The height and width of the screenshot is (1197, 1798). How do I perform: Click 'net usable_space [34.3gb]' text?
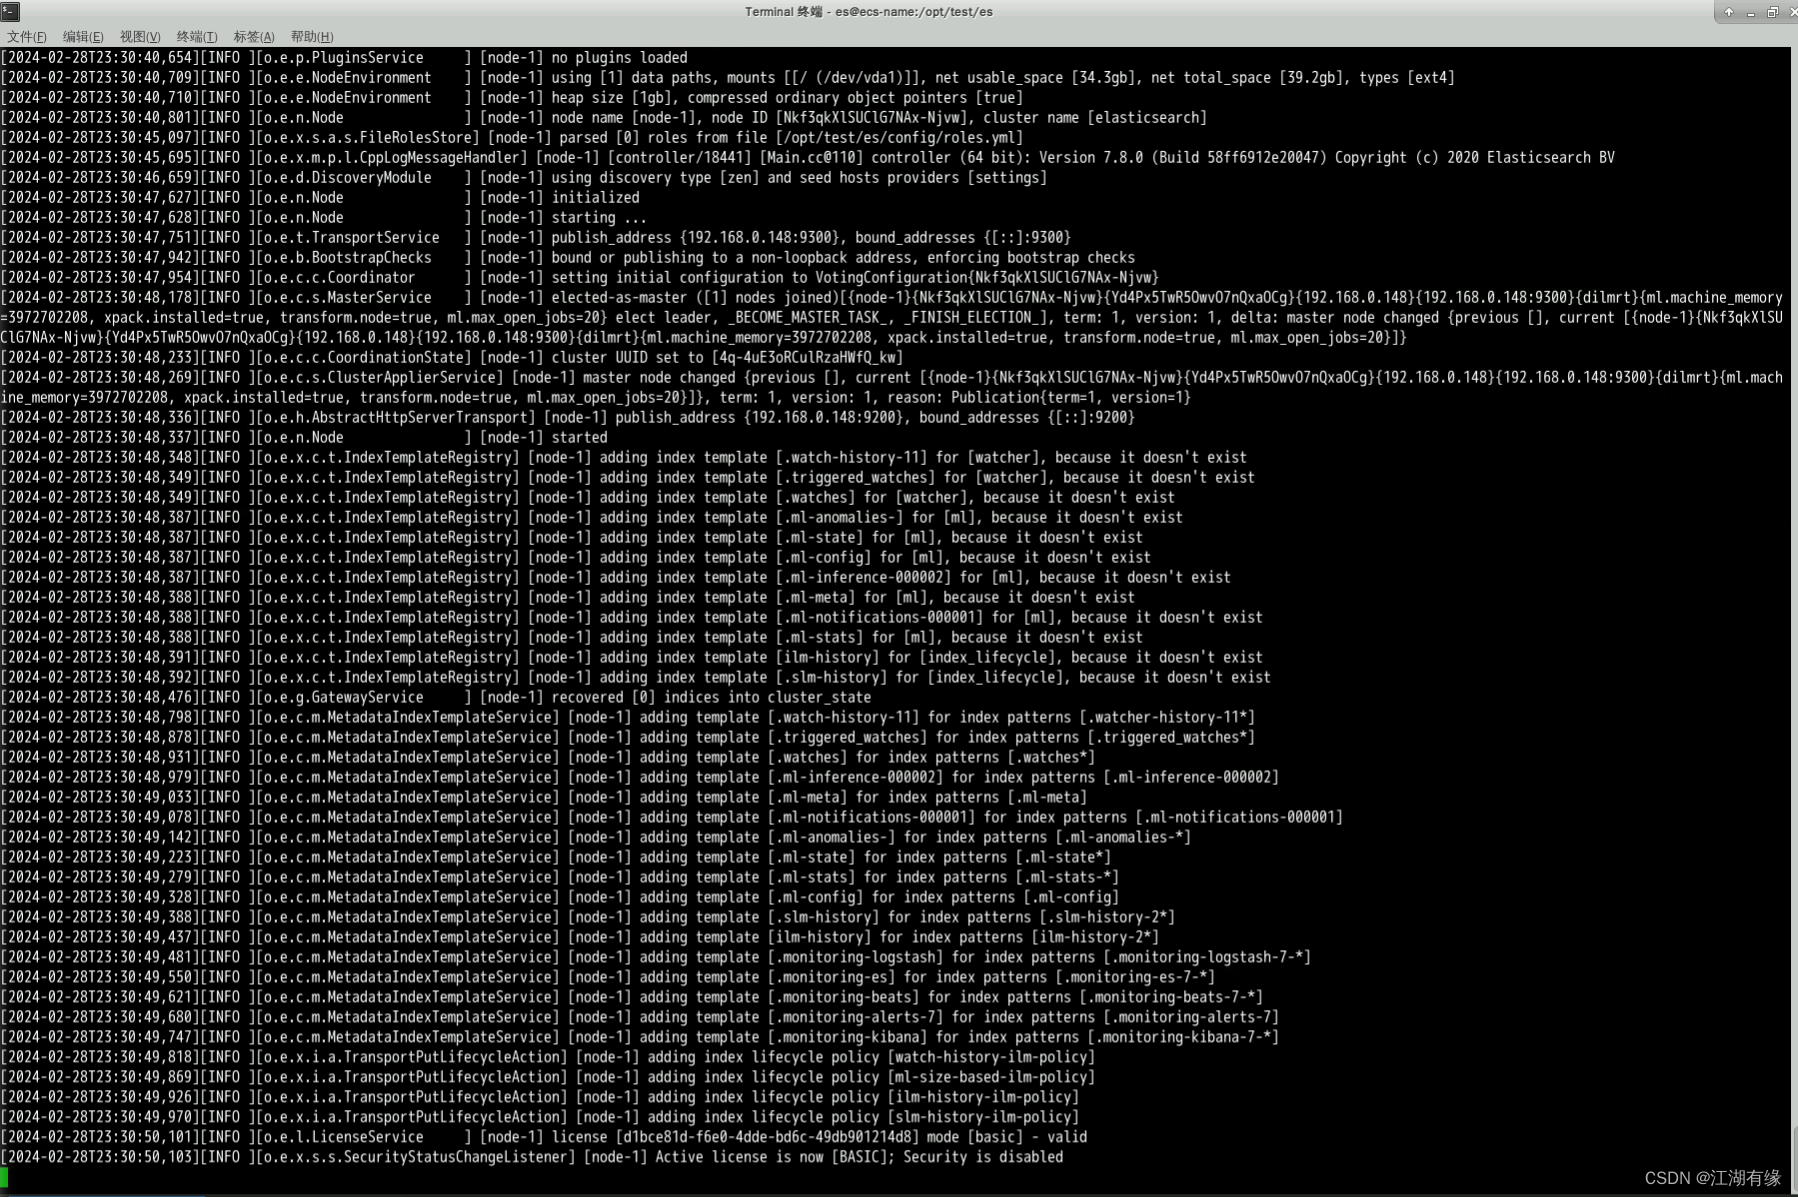[1035, 78]
